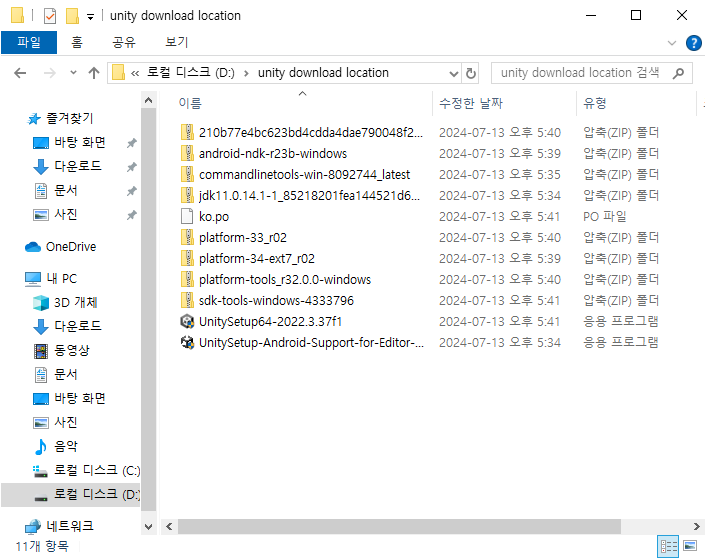Select 로컬 디스크 (C:) drive
This screenshot has width=706, height=559.
[x=86, y=470]
